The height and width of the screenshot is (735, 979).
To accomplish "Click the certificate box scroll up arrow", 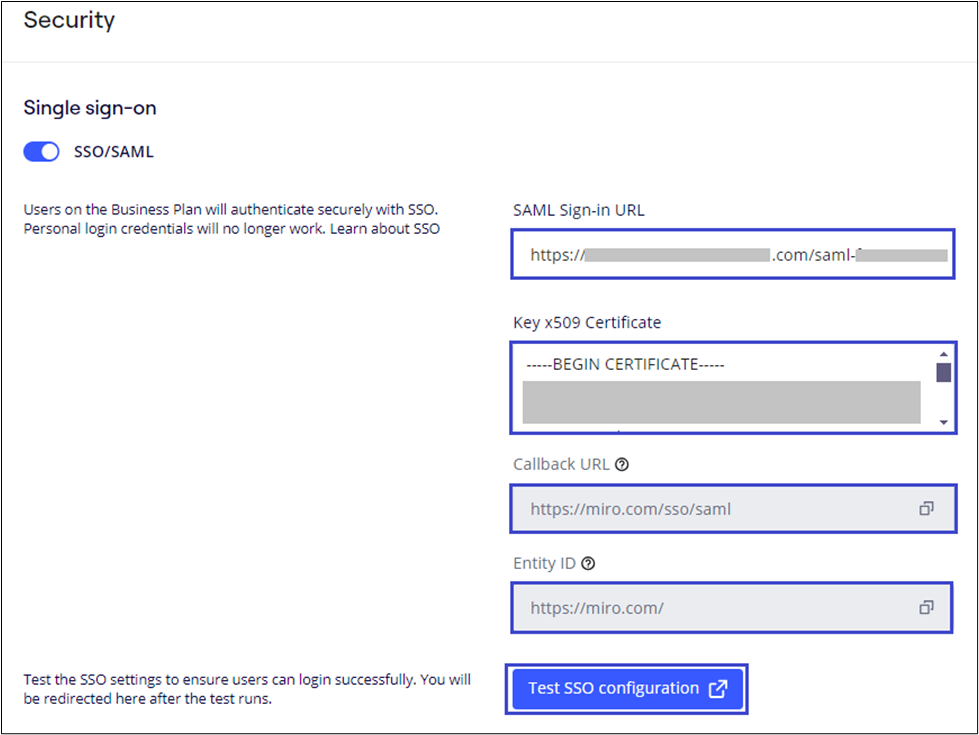I will tap(943, 353).
